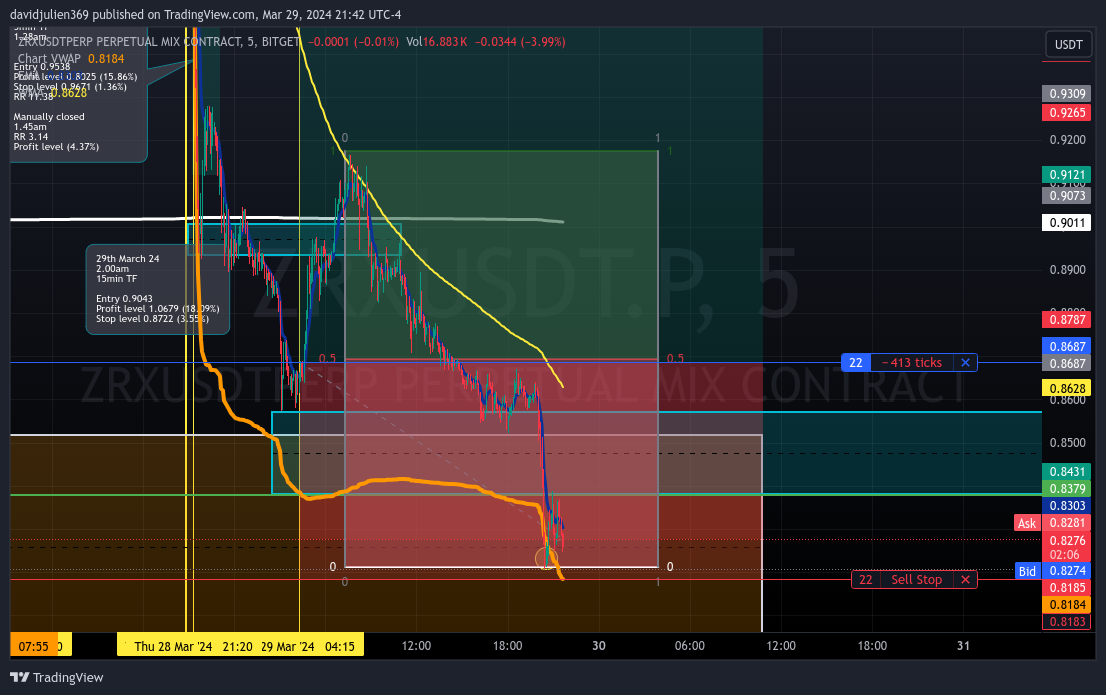Click the 0.9121 green price label
Viewport: 1106px width, 695px height.
point(1066,174)
